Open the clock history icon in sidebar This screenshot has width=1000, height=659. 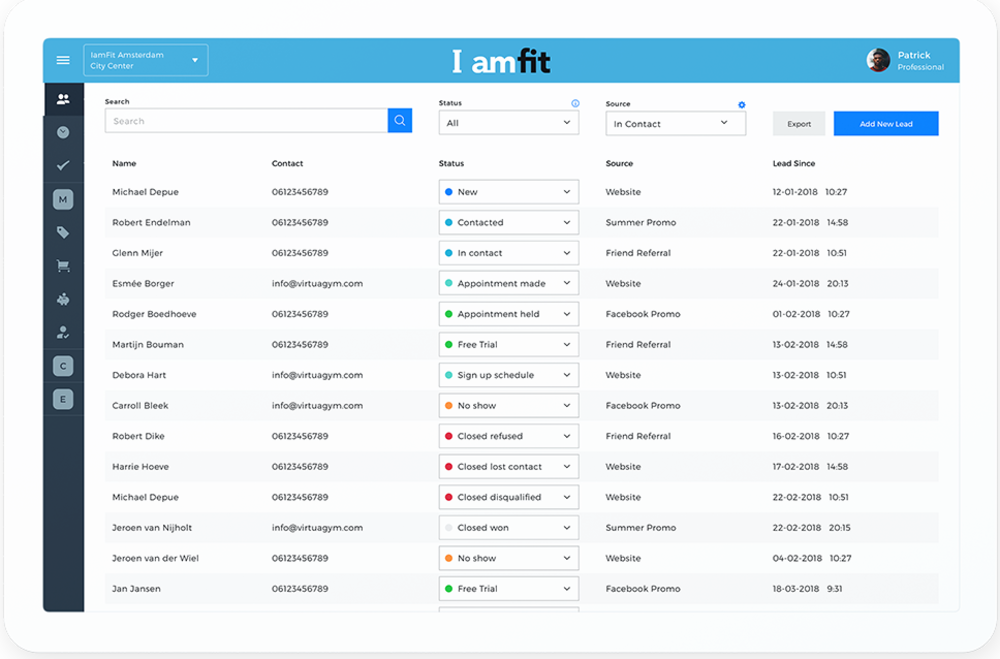pos(63,131)
